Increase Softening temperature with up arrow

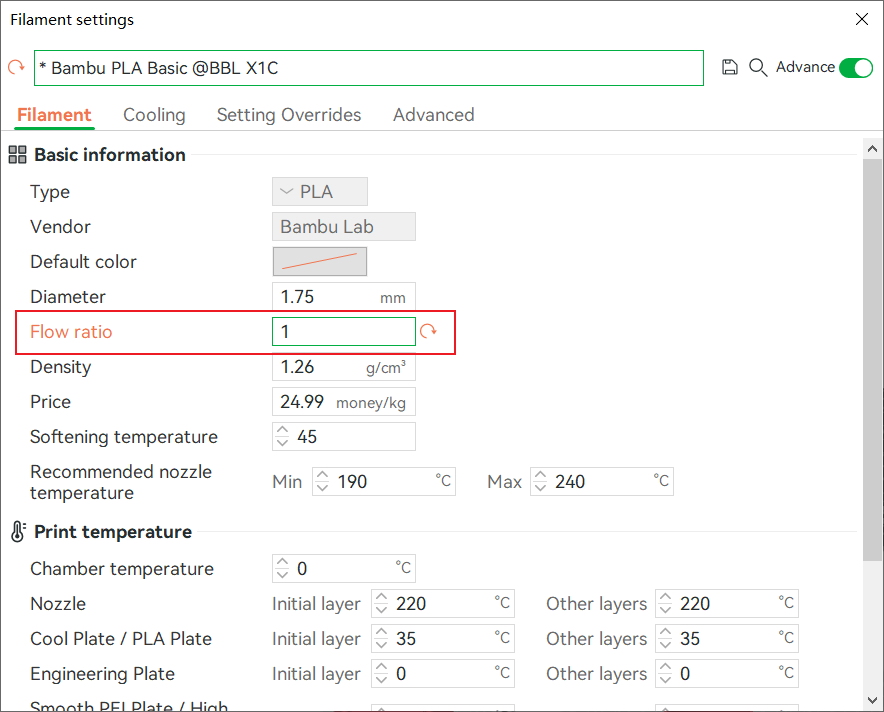point(282,431)
